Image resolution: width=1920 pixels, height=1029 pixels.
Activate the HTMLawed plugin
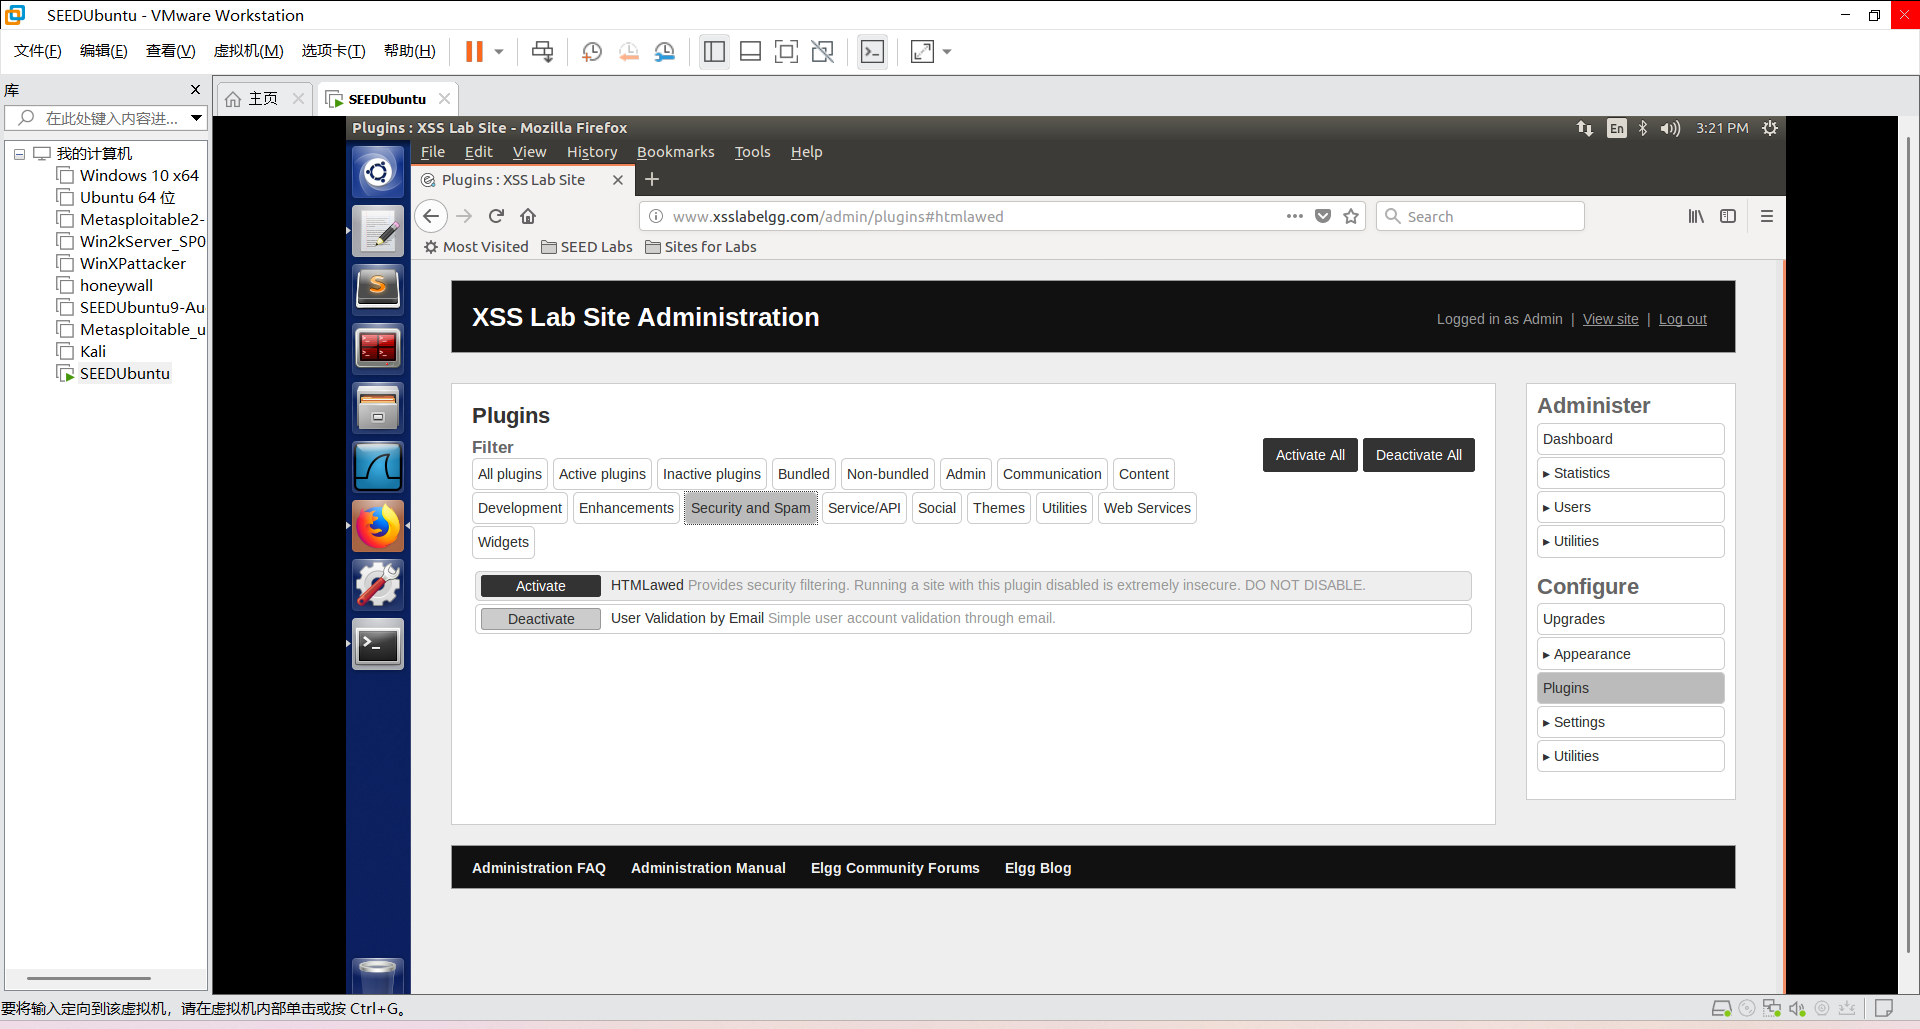[x=540, y=586]
